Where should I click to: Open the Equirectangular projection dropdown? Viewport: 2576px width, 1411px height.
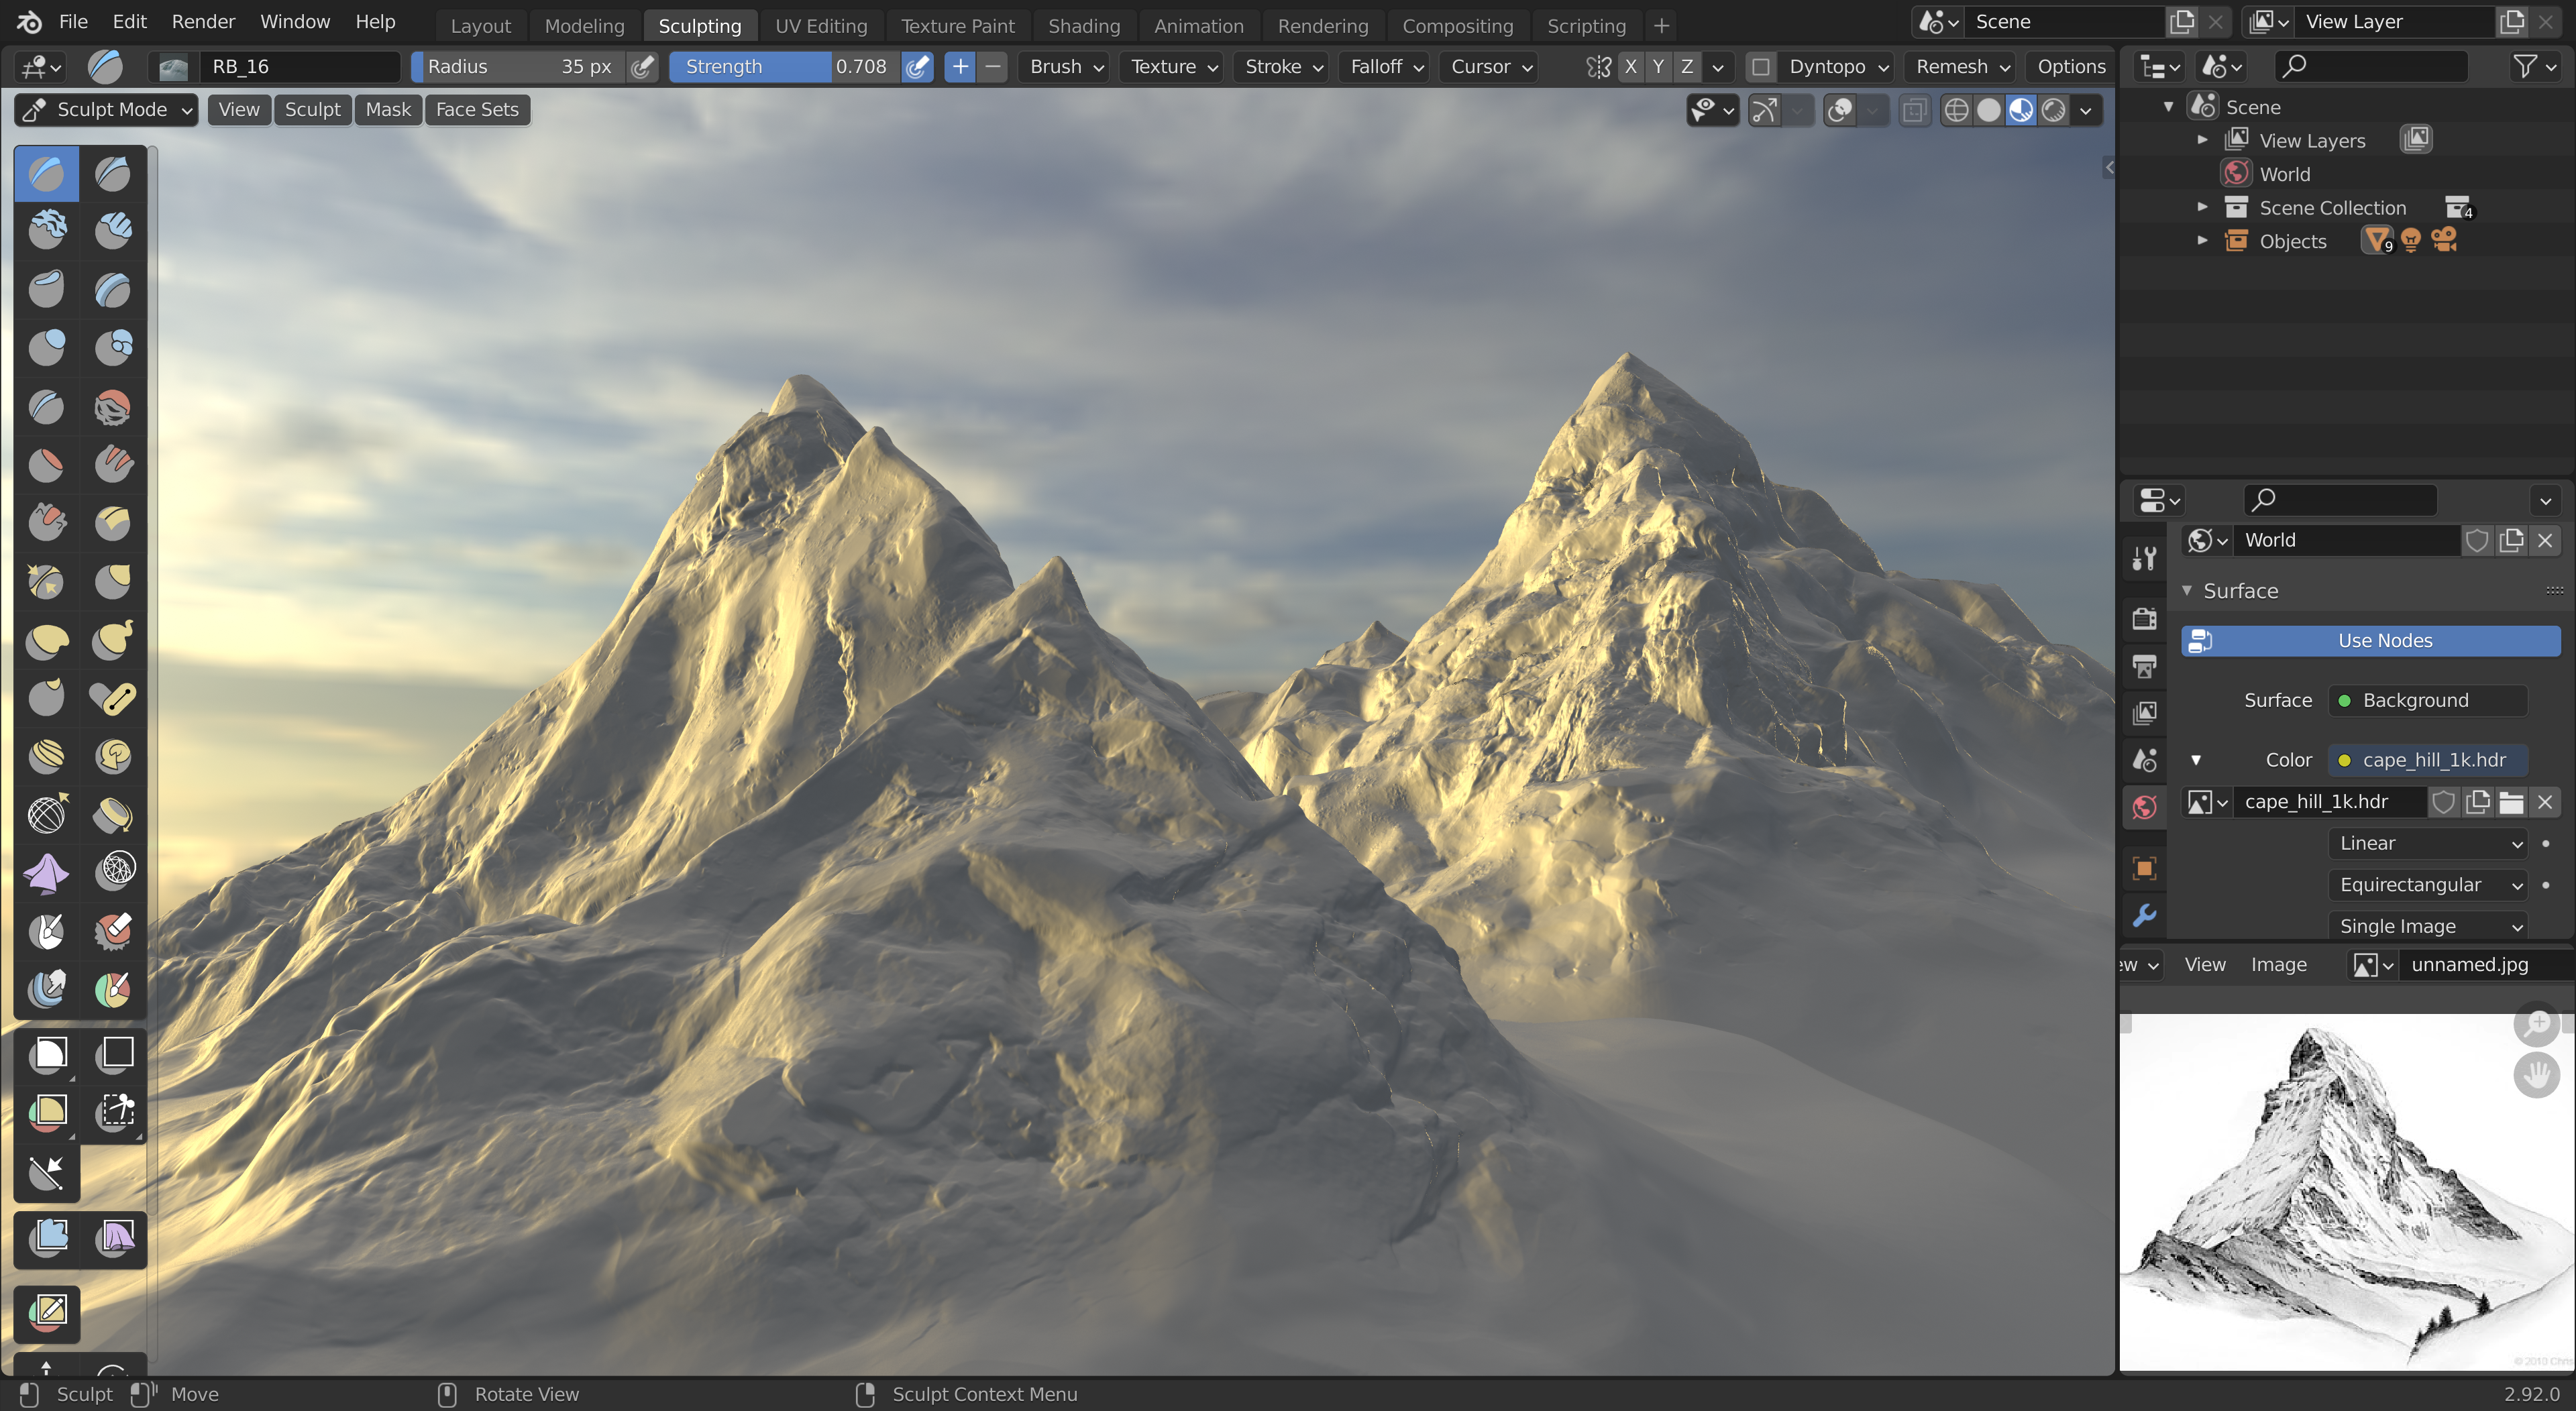tap(2428, 884)
